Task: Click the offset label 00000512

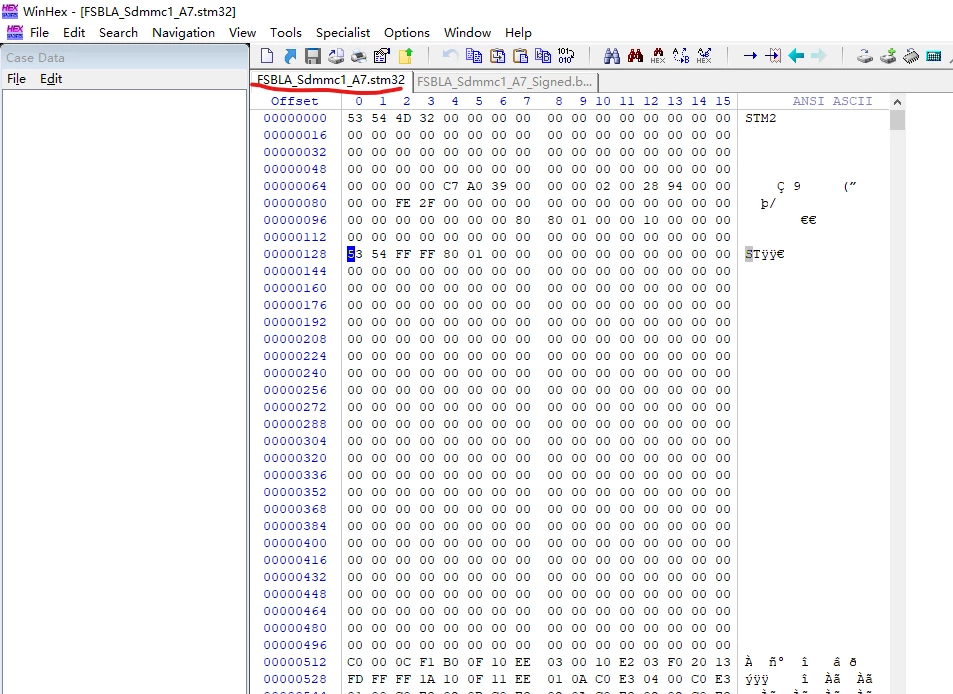Action: 295,662
